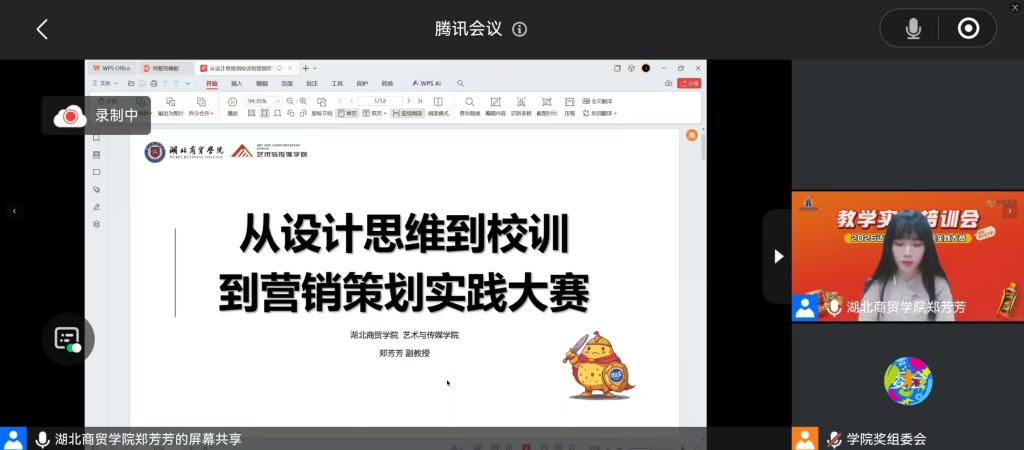1024x450 pixels.
Task: Switch to the WPS Office home tab
Action: click(x=112, y=69)
